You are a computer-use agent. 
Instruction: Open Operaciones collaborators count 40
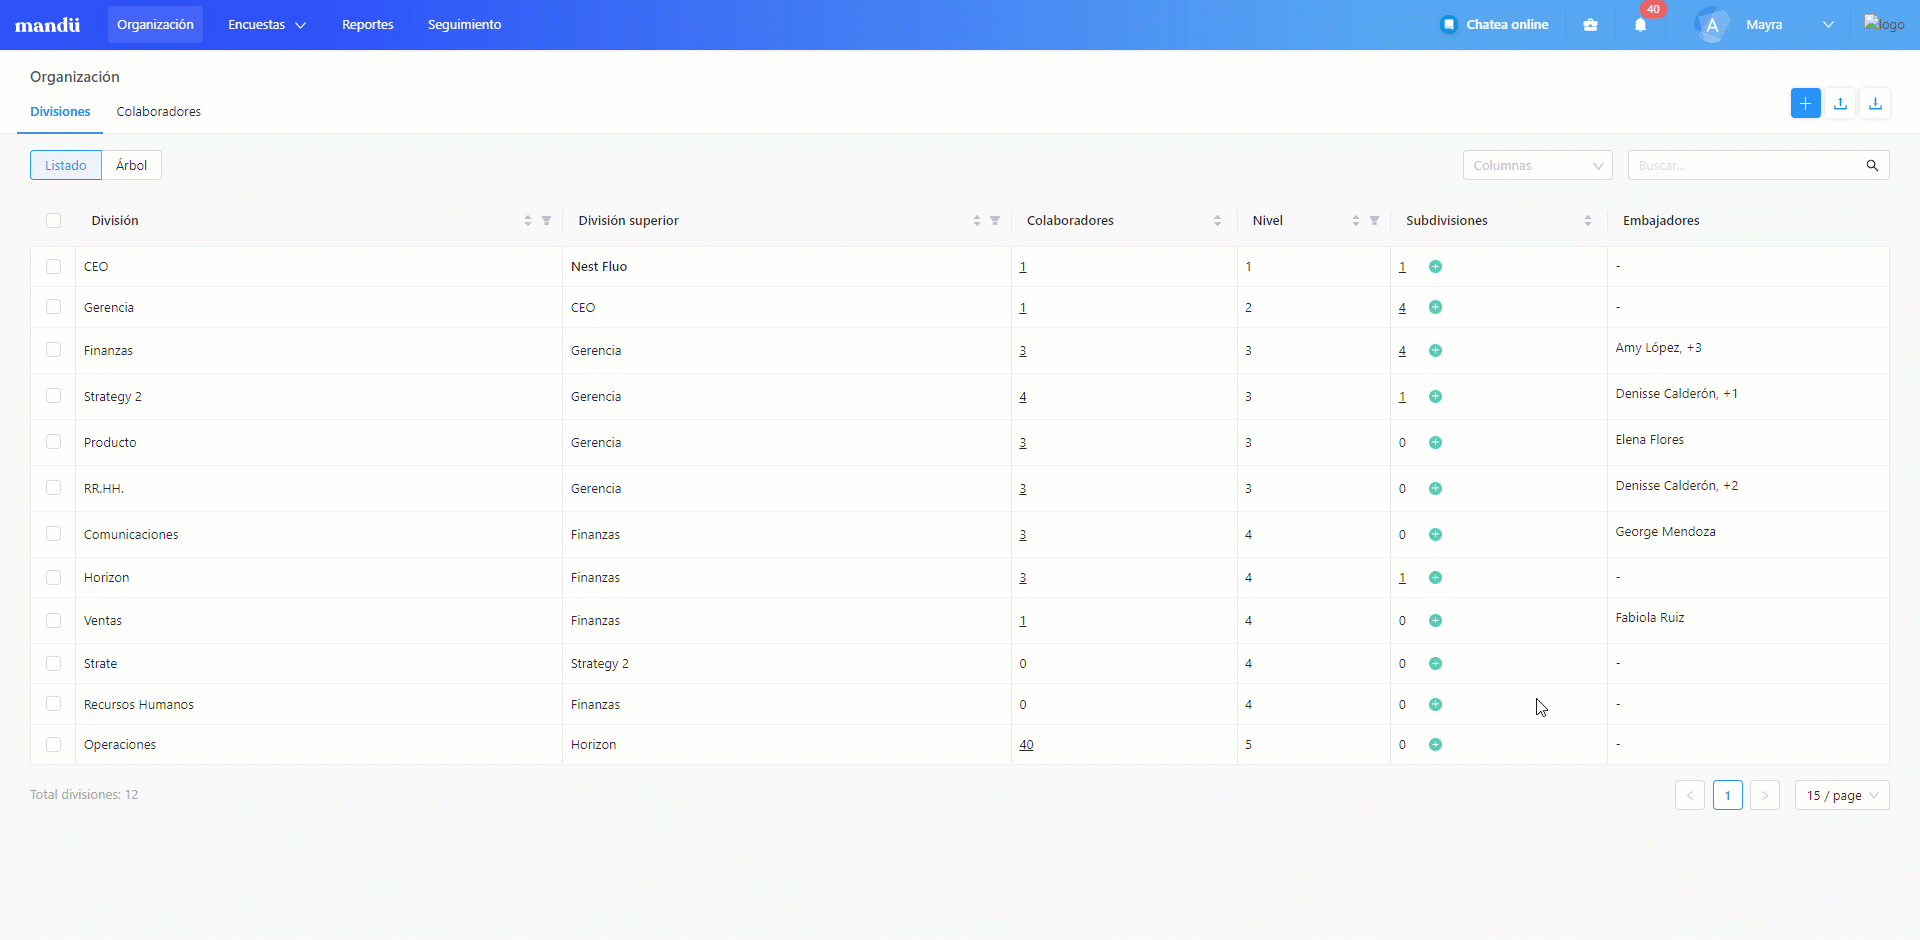click(1026, 745)
